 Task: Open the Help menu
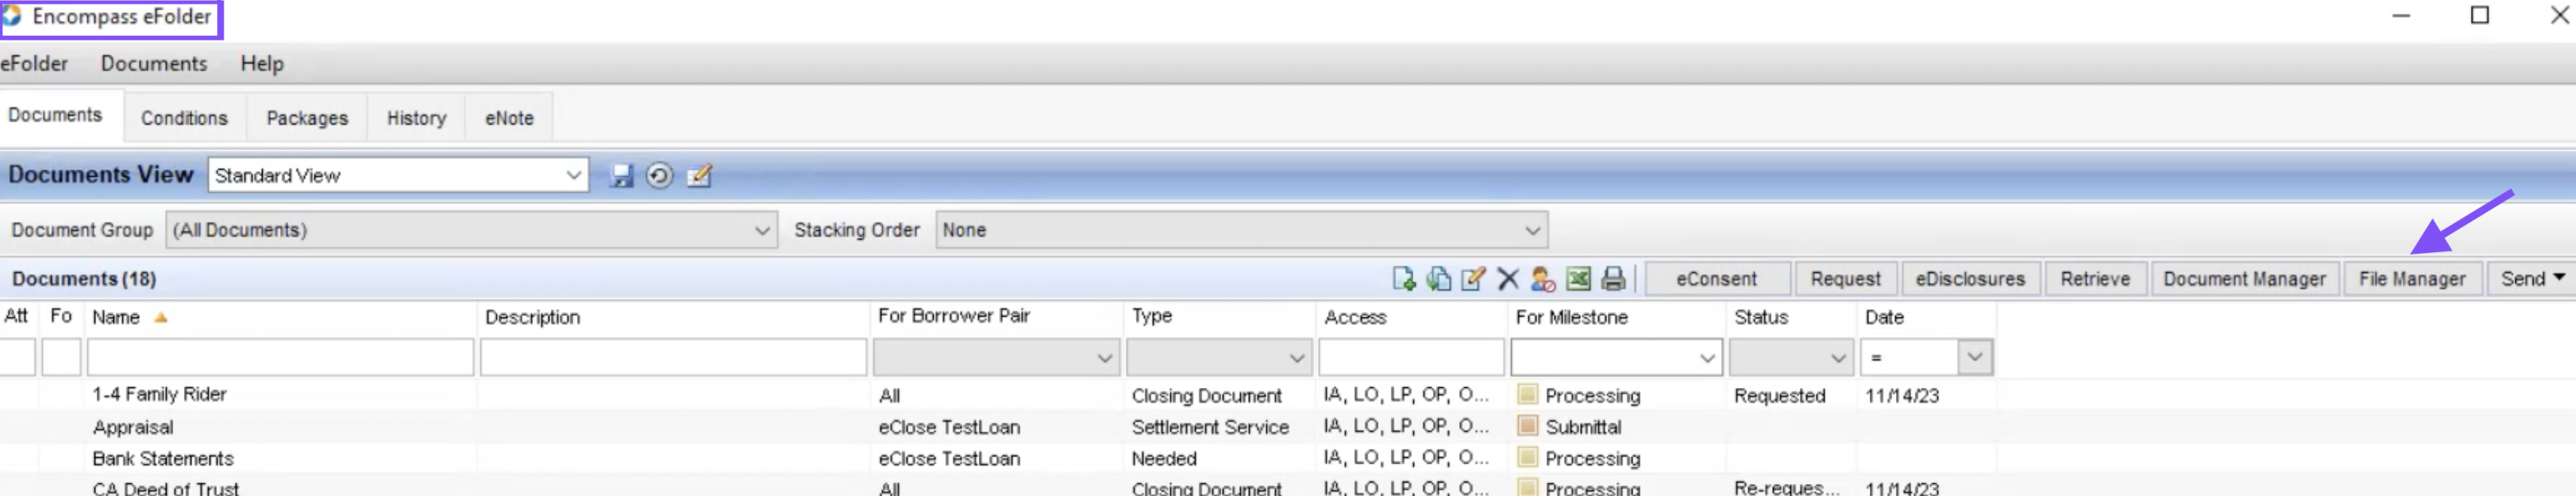point(262,64)
